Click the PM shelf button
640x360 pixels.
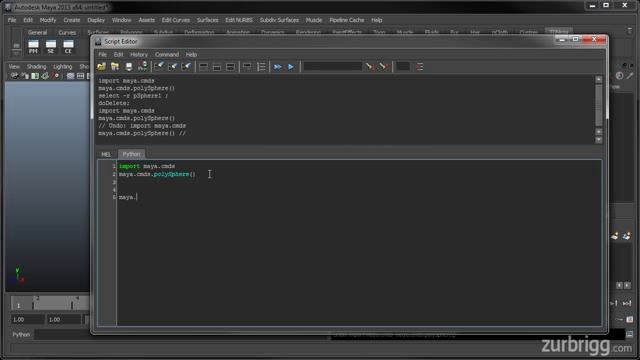point(33,47)
